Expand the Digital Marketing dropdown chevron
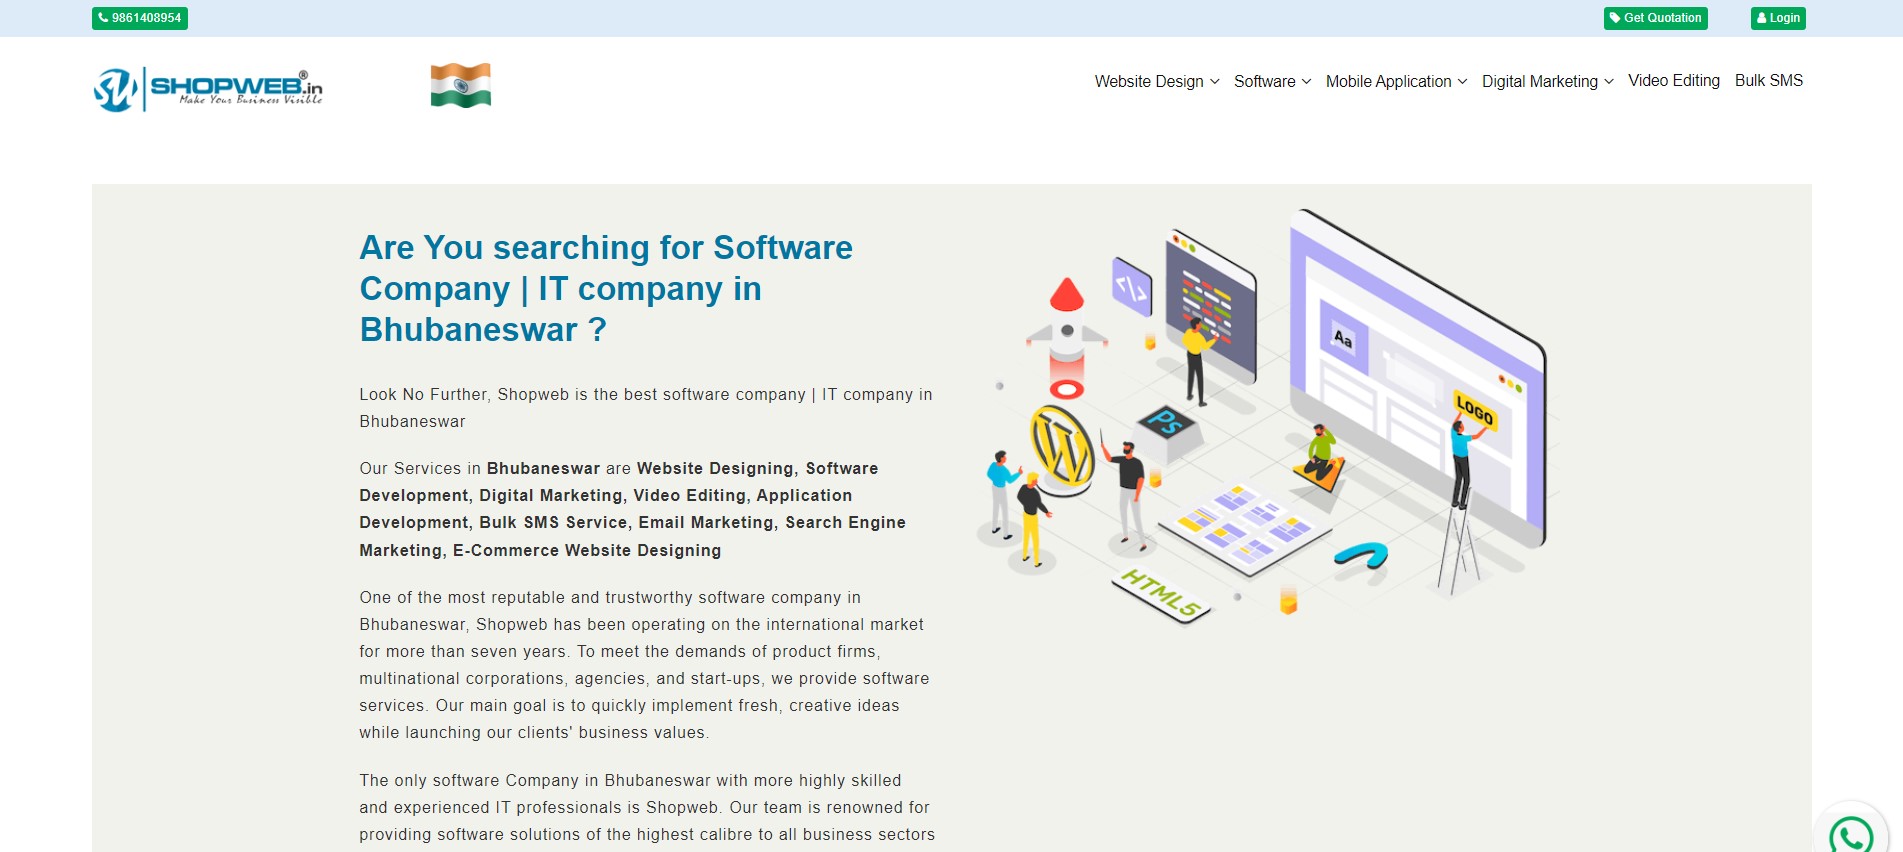The height and width of the screenshot is (852, 1903). [x=1608, y=82]
